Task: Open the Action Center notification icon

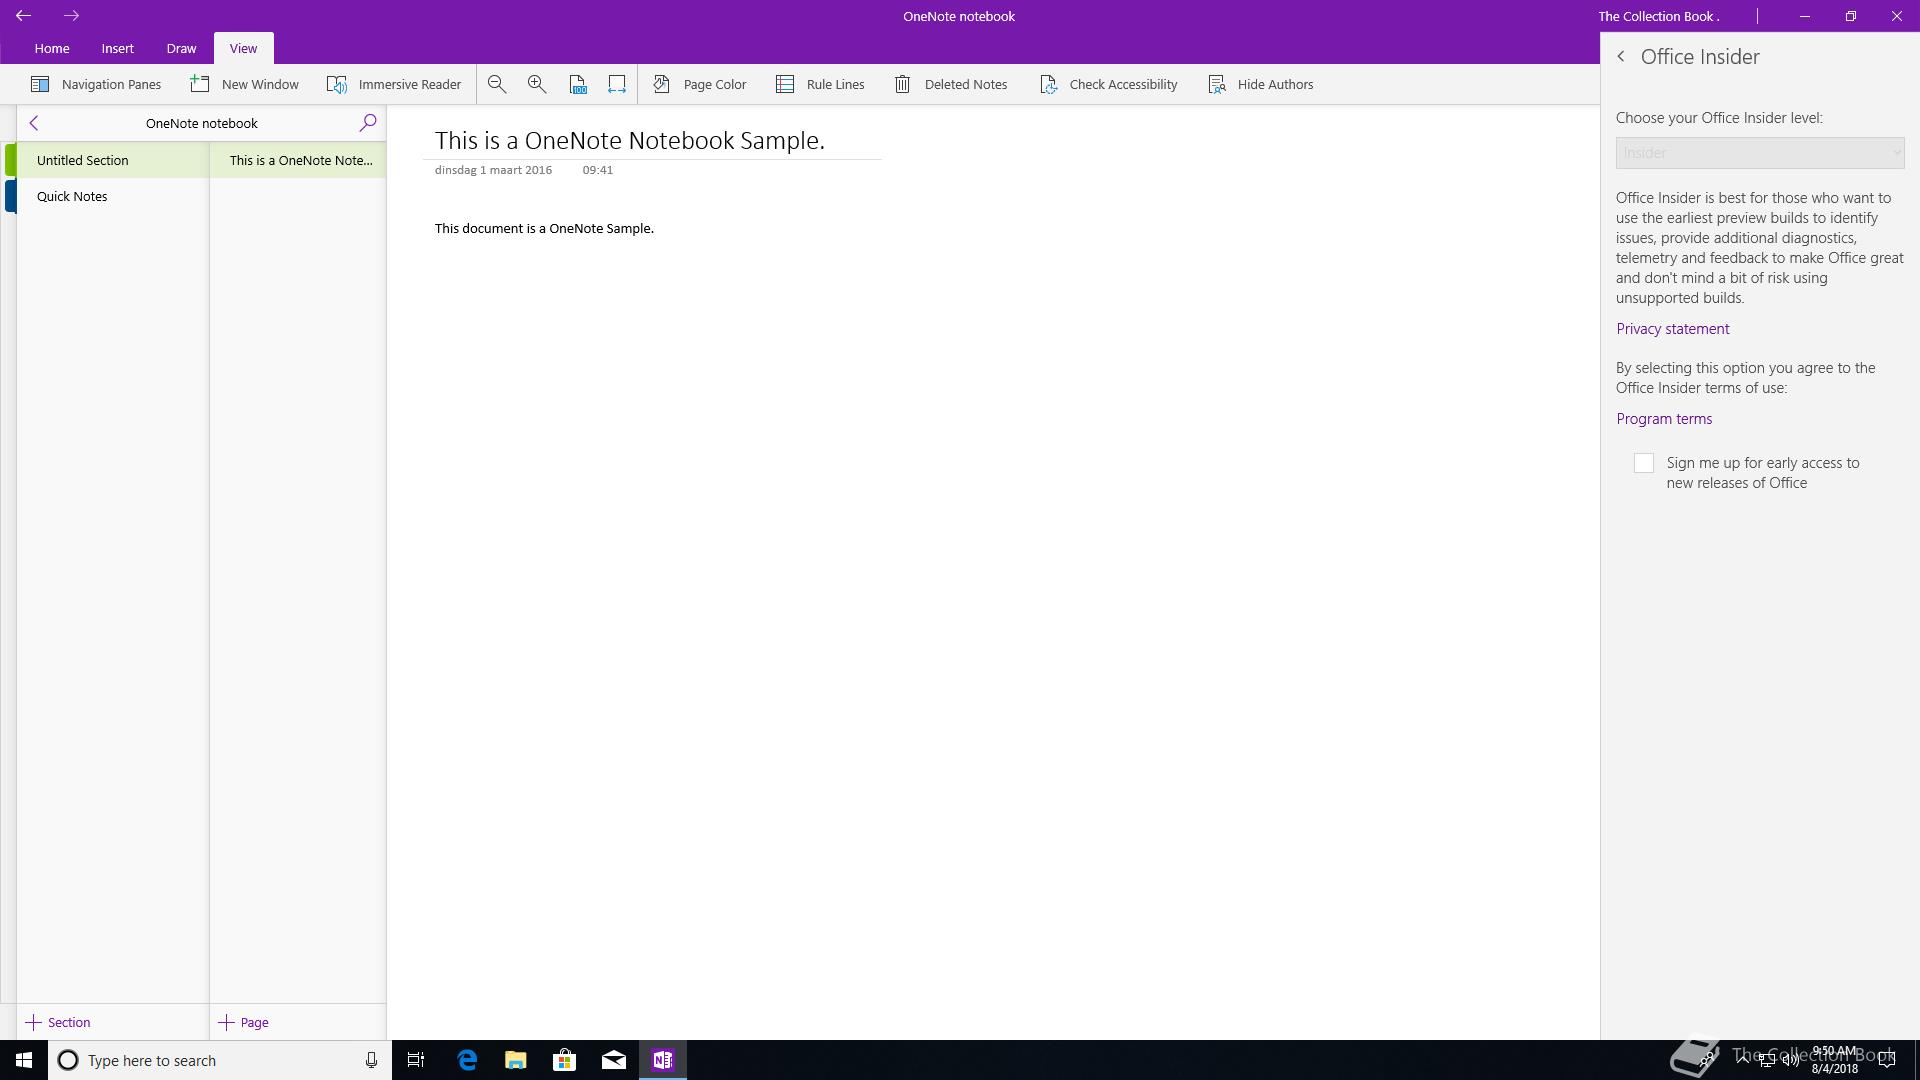Action: (x=1887, y=1060)
